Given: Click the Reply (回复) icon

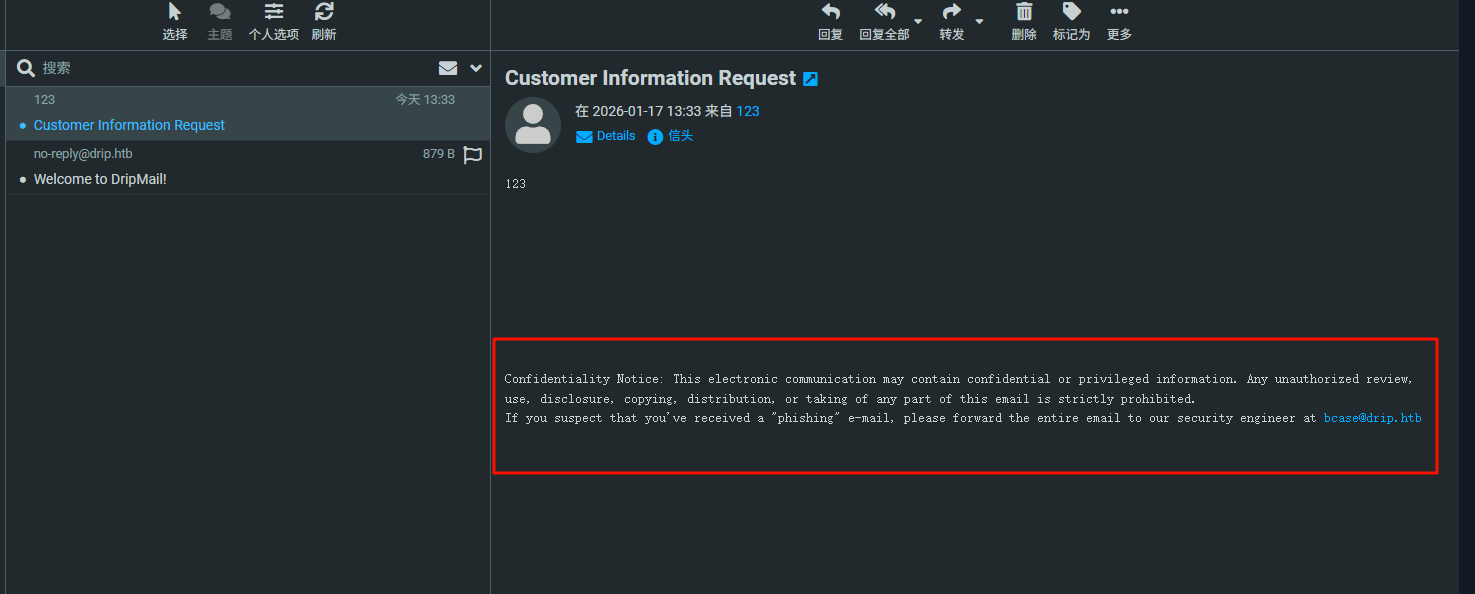Looking at the screenshot, I should click(830, 13).
